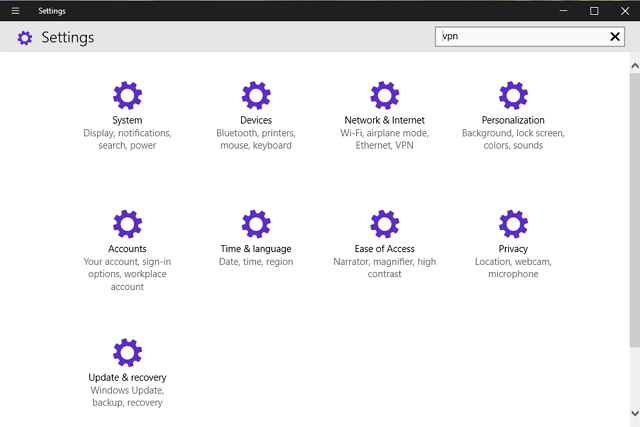Screen dimensions: 640x427
Task: Click 'Date, time, region' description
Action: pyautogui.click(x=256, y=262)
